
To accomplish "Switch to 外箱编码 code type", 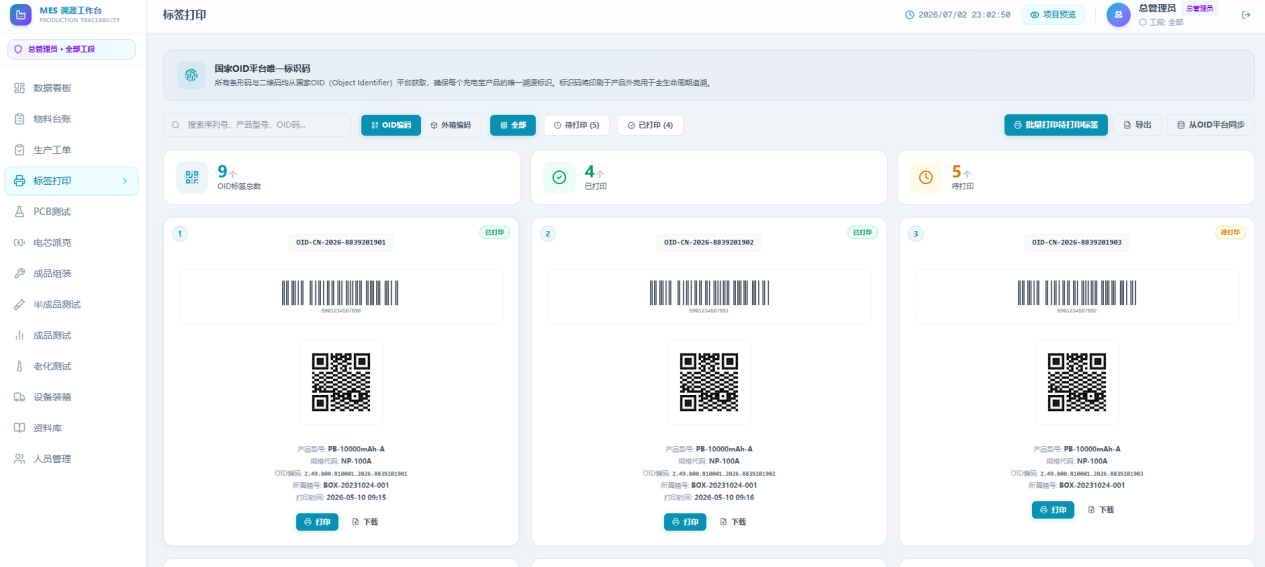I will coord(451,125).
